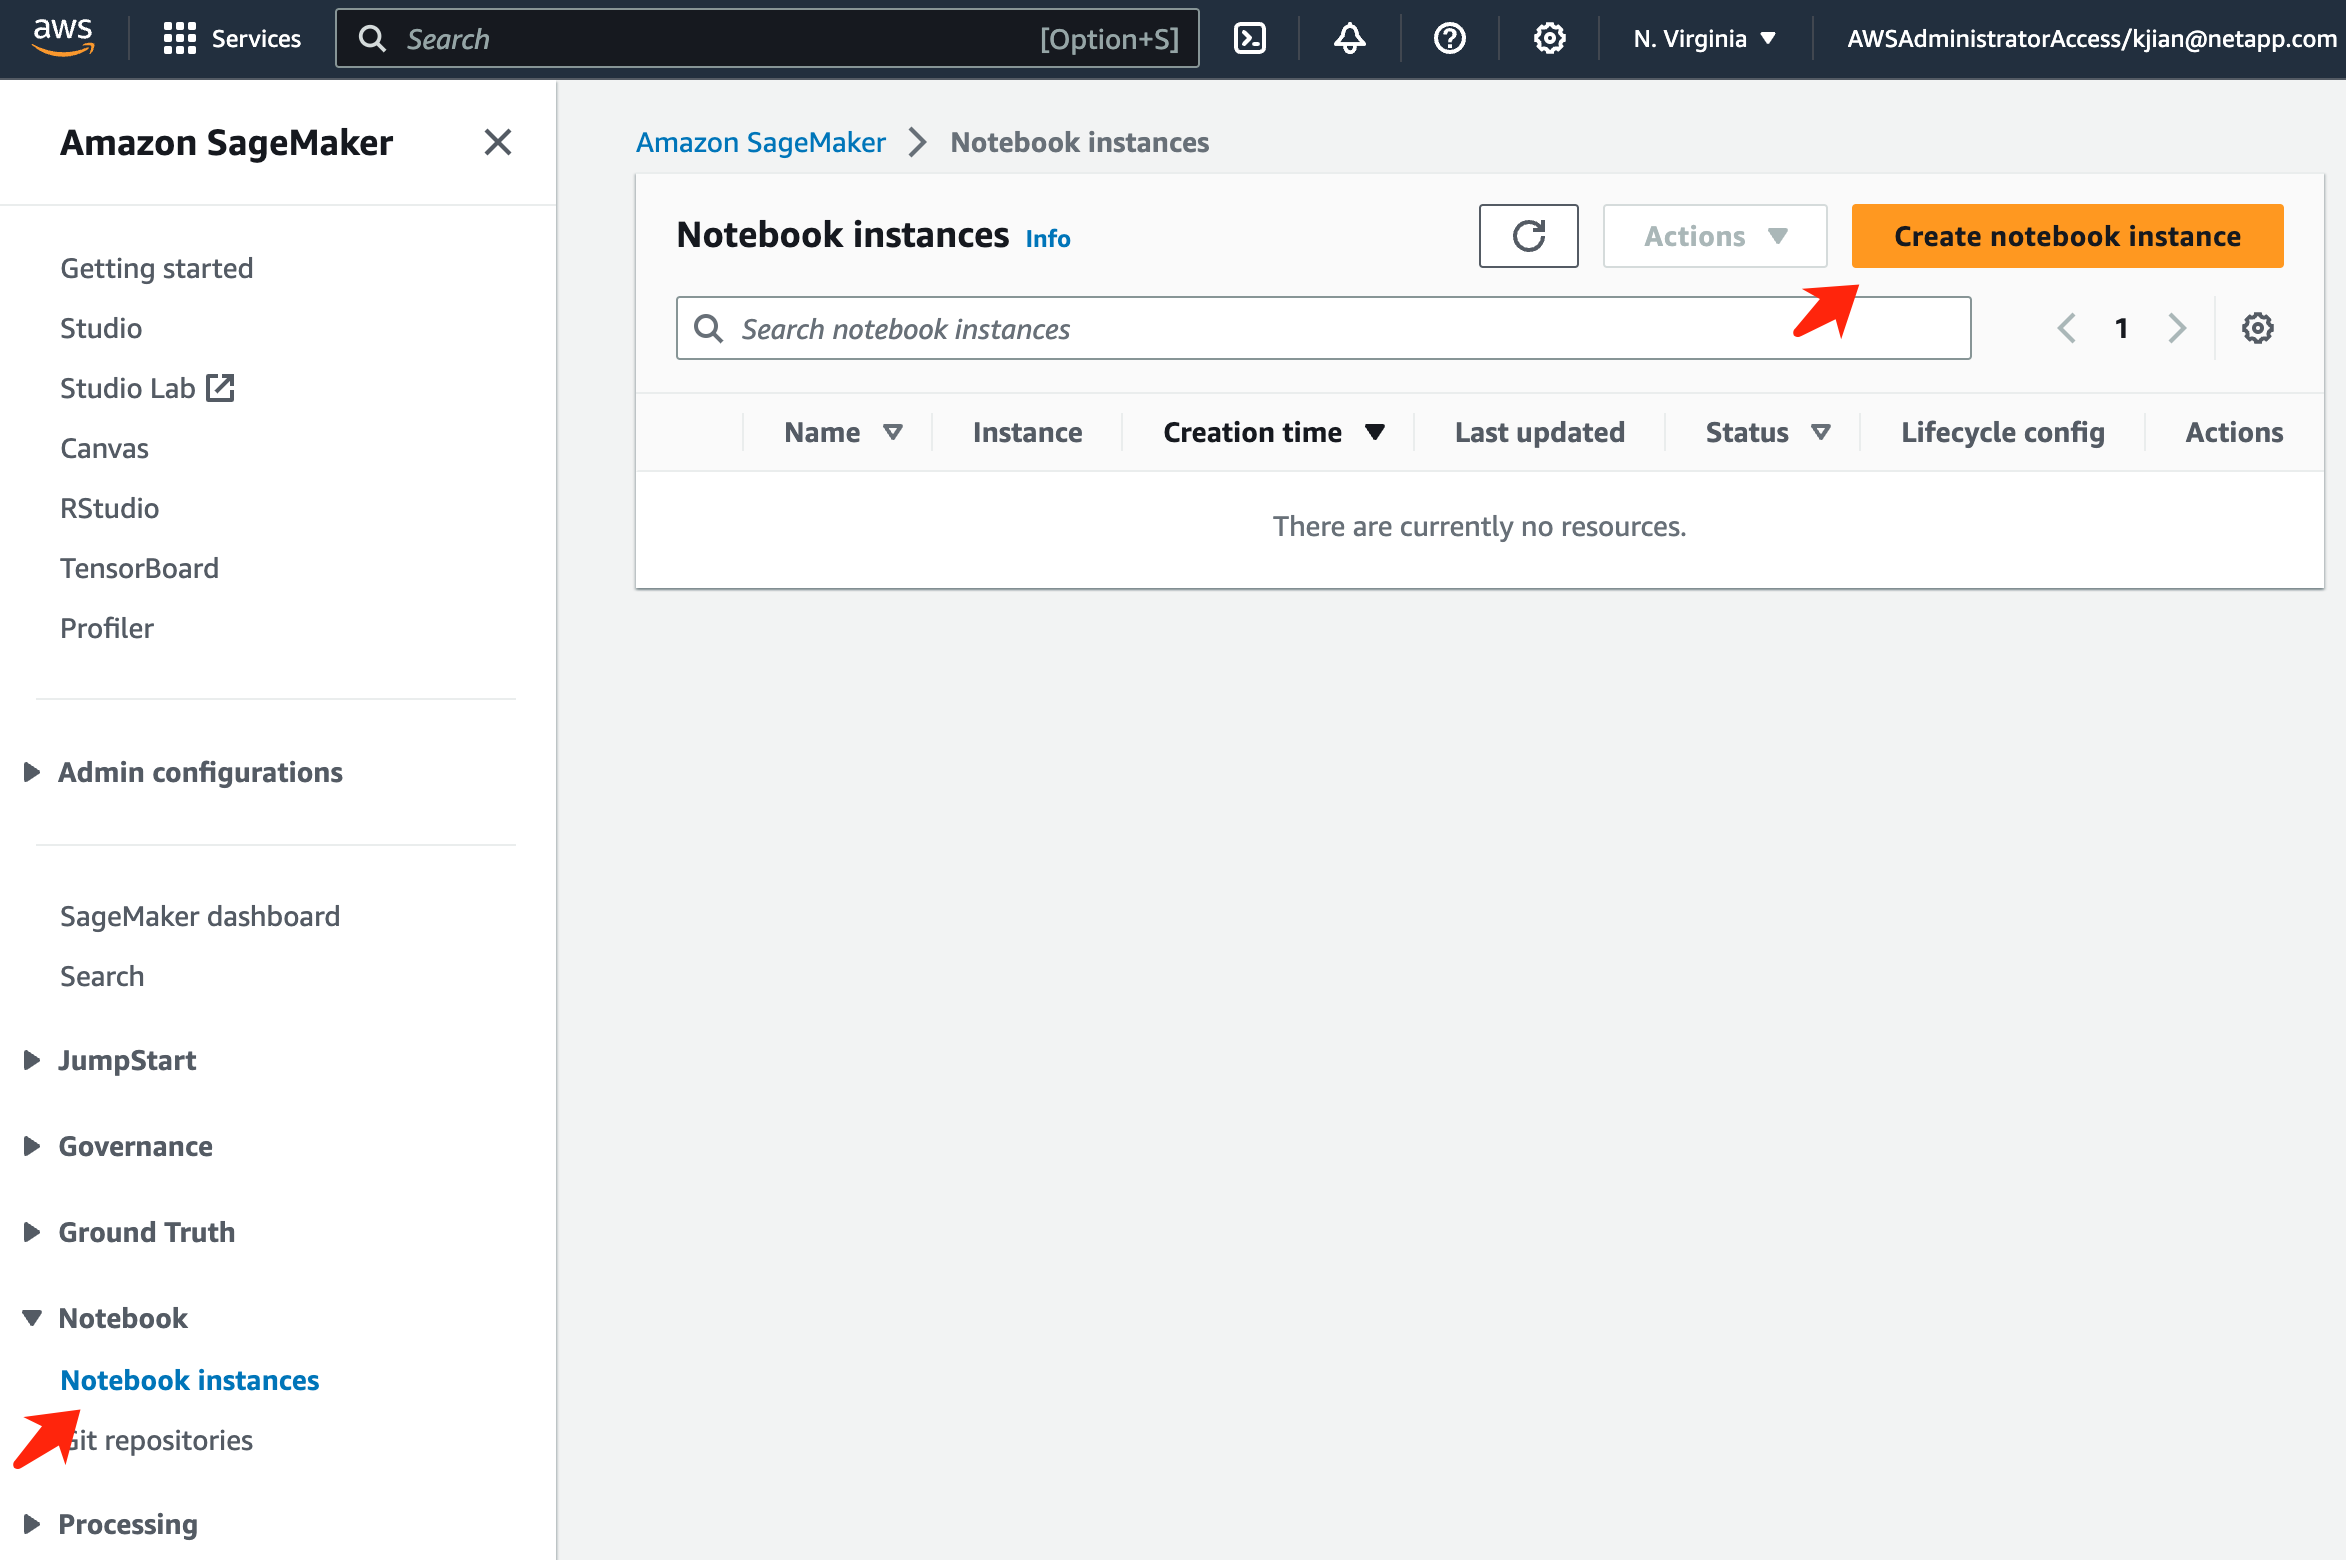Click the Search notebook instances input field

(1324, 327)
